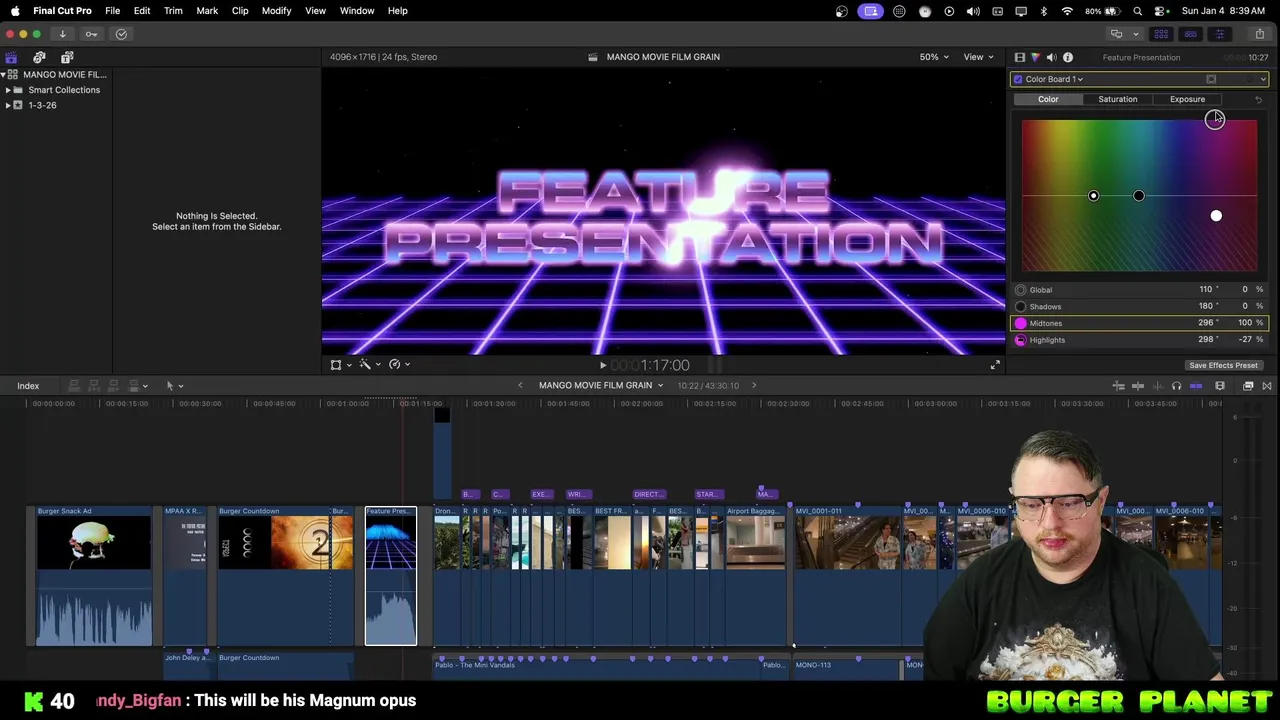Switch to the Color tab
The width and height of the screenshot is (1280, 720).
point(1048,99)
